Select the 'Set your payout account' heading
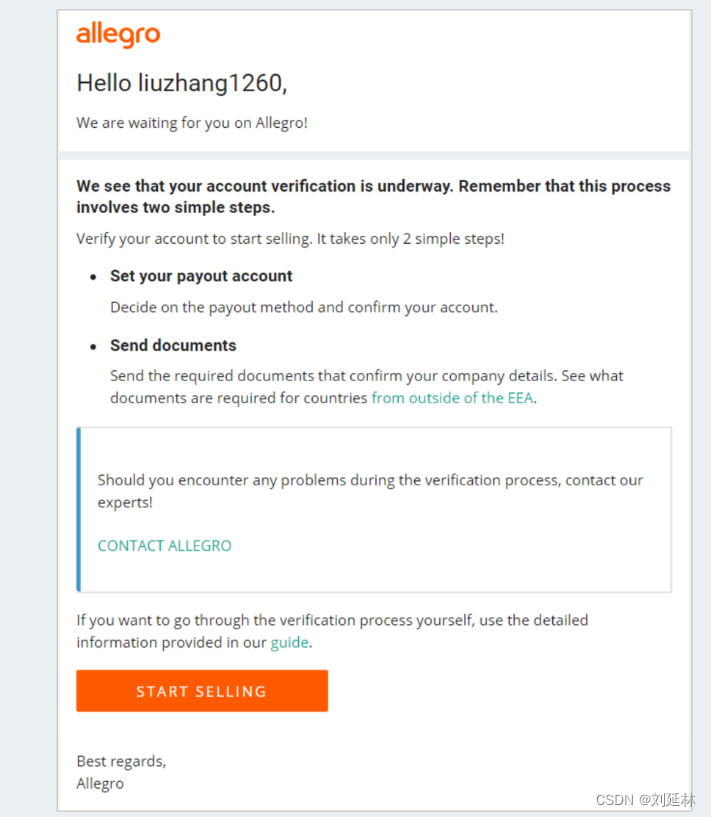Screen dimensions: 711x817 tap(201, 276)
